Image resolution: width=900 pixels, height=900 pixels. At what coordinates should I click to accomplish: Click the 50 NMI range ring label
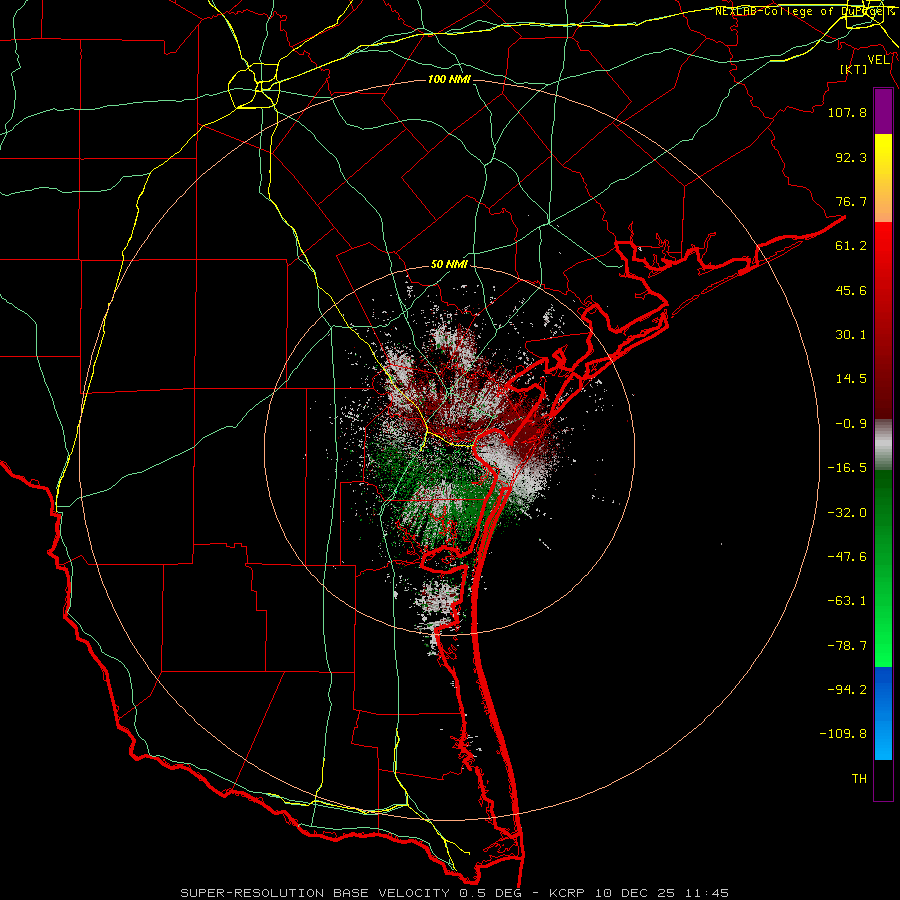pyautogui.click(x=449, y=265)
